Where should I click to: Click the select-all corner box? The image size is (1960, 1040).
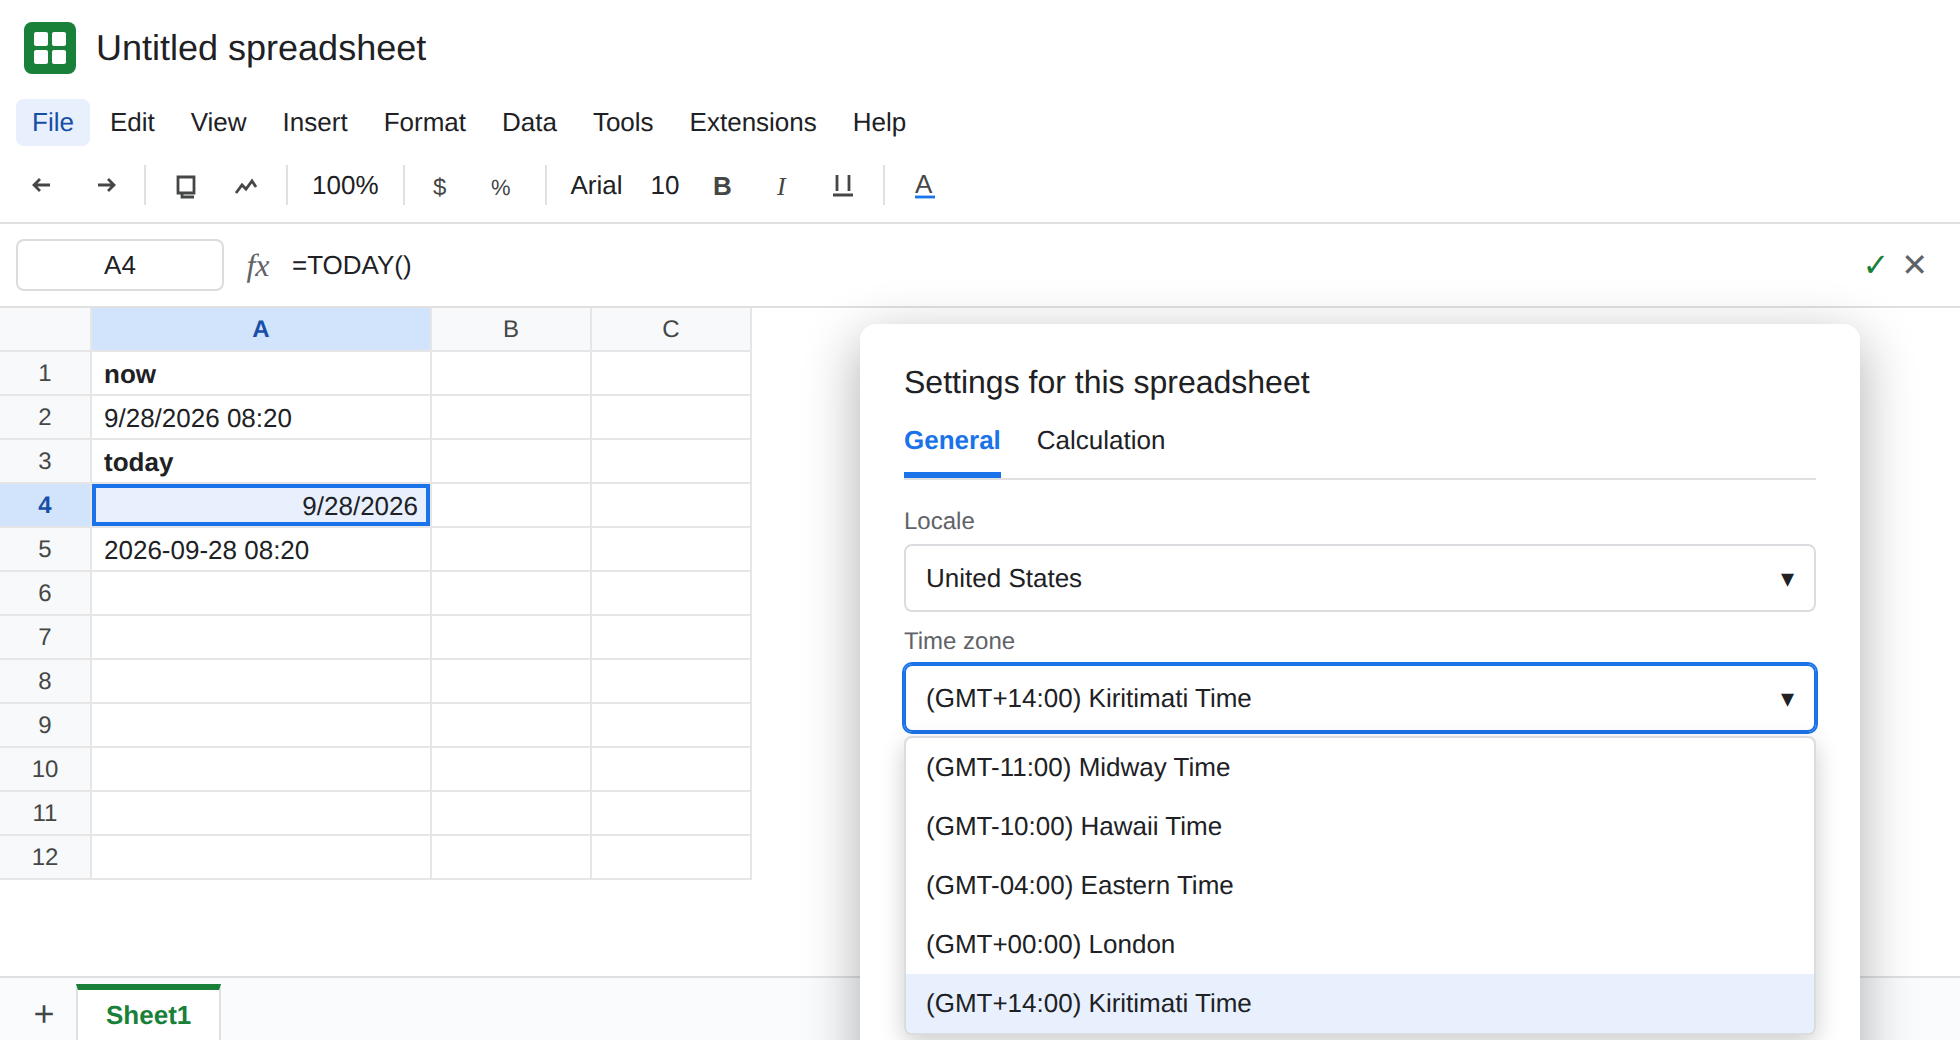[x=45, y=330]
